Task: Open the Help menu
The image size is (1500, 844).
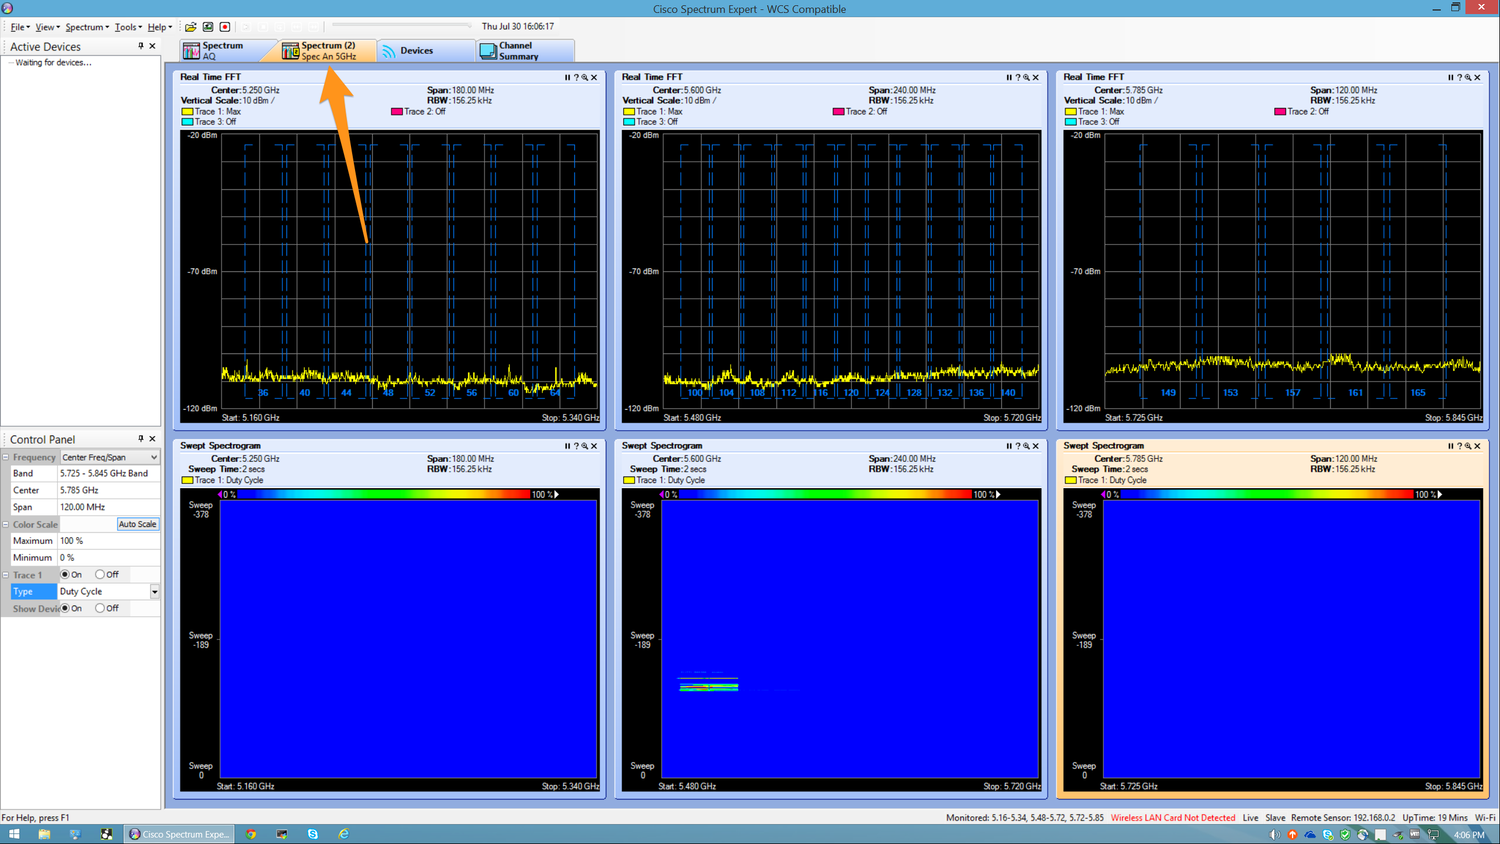Action: [x=160, y=27]
